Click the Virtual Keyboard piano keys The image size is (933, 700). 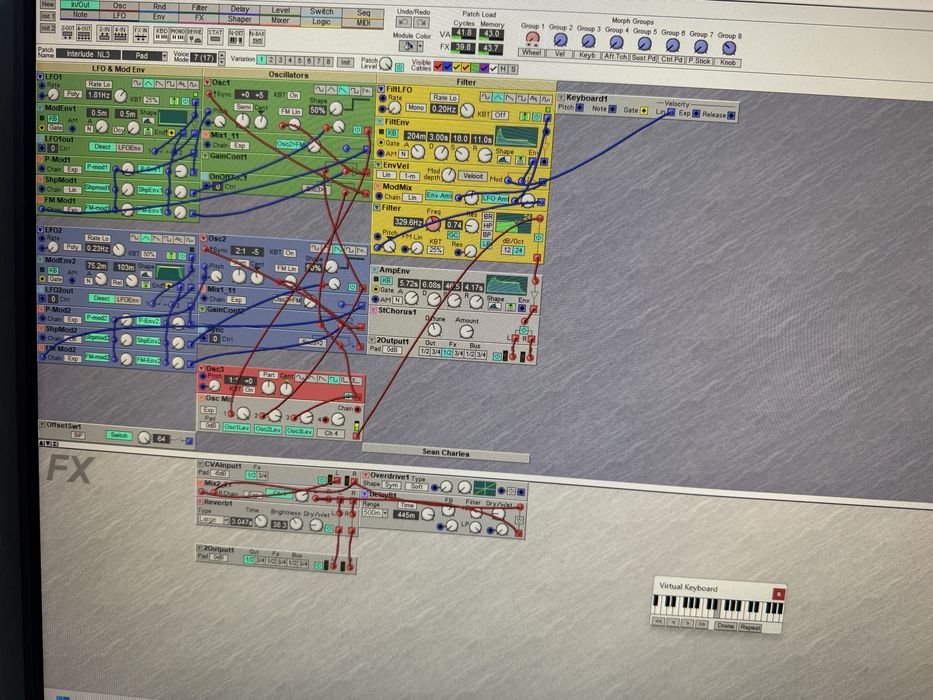pos(717,608)
